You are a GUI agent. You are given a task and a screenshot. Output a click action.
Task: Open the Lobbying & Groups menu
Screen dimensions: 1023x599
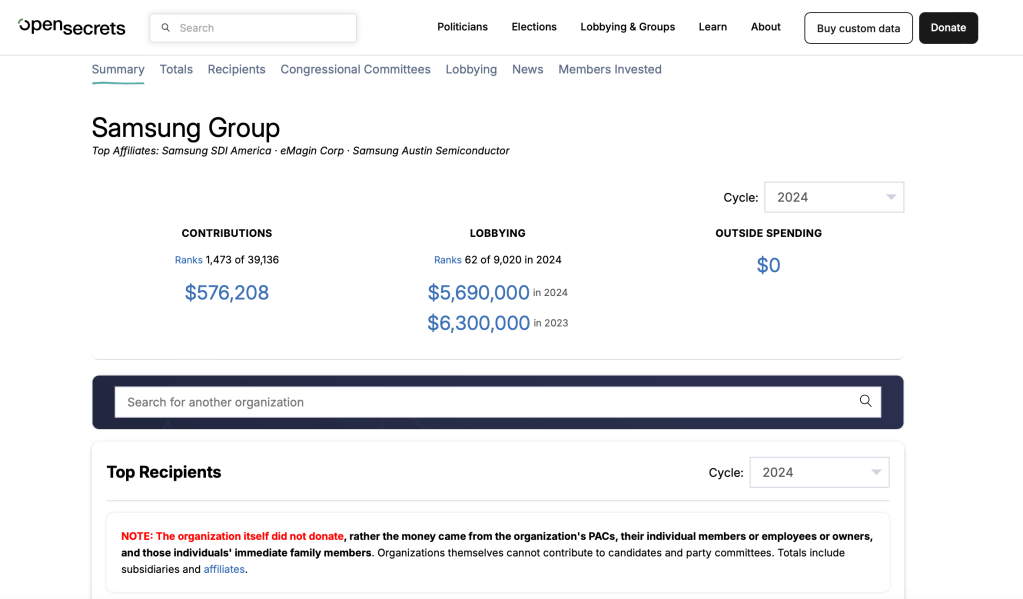[x=627, y=27]
